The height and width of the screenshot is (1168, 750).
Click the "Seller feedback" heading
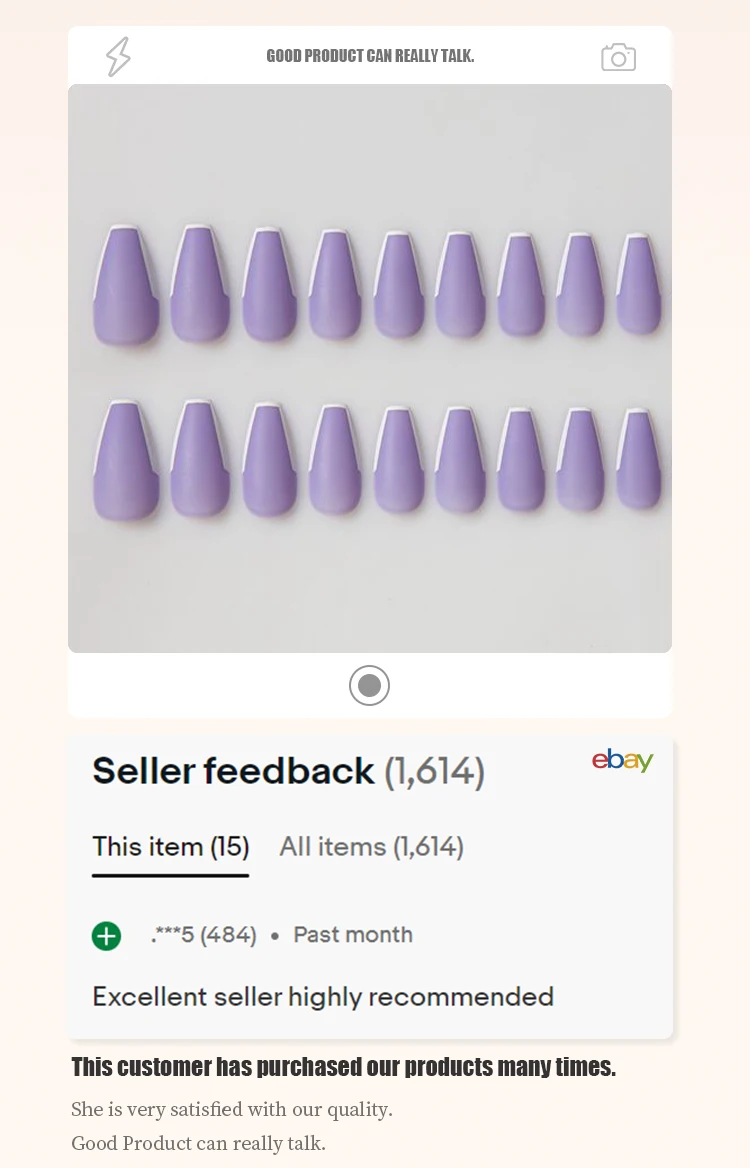tap(233, 771)
